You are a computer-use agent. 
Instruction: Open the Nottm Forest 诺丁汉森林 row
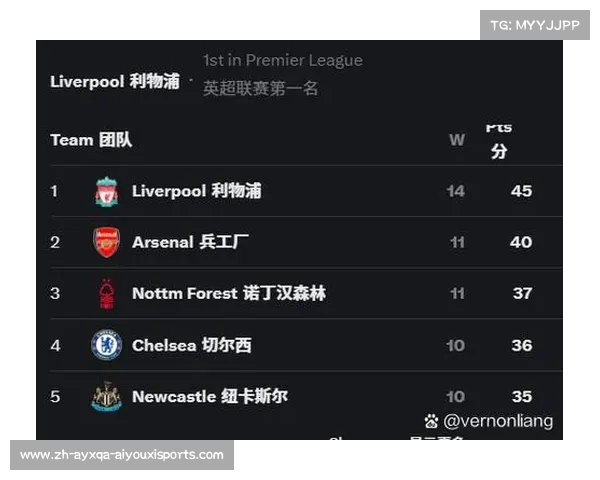(x=306, y=294)
